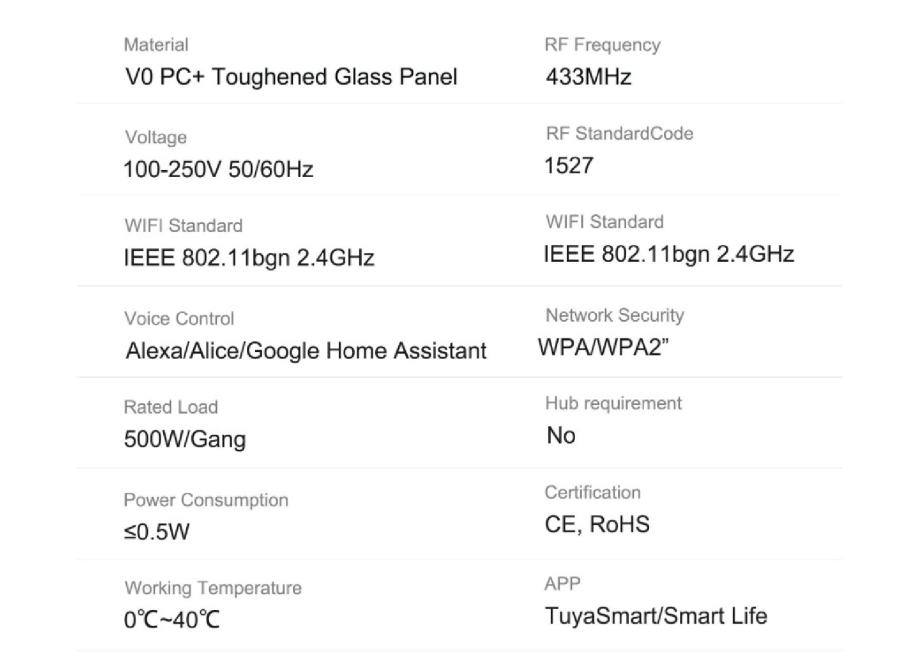This screenshot has width=919, height=672.
Task: Click the Power Consumption label
Action: [206, 499]
